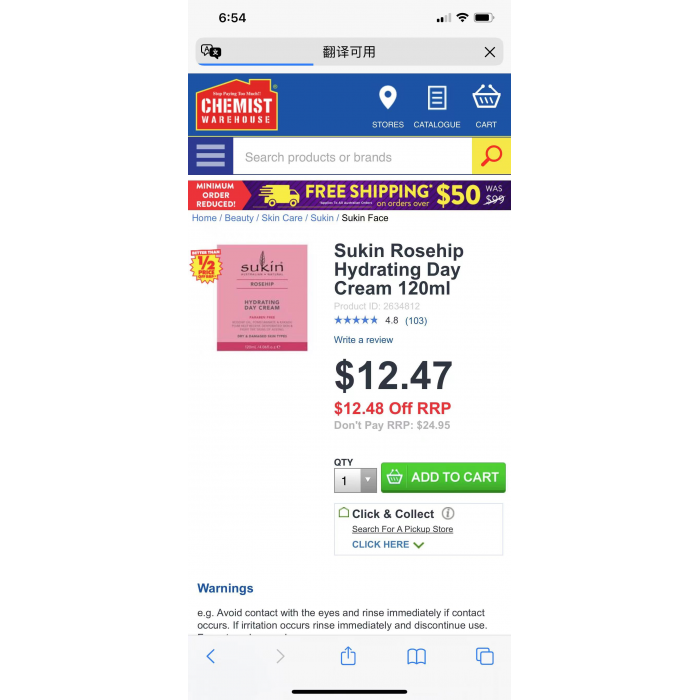Open the free shipping promotion banner
700x700 pixels.
click(349, 195)
